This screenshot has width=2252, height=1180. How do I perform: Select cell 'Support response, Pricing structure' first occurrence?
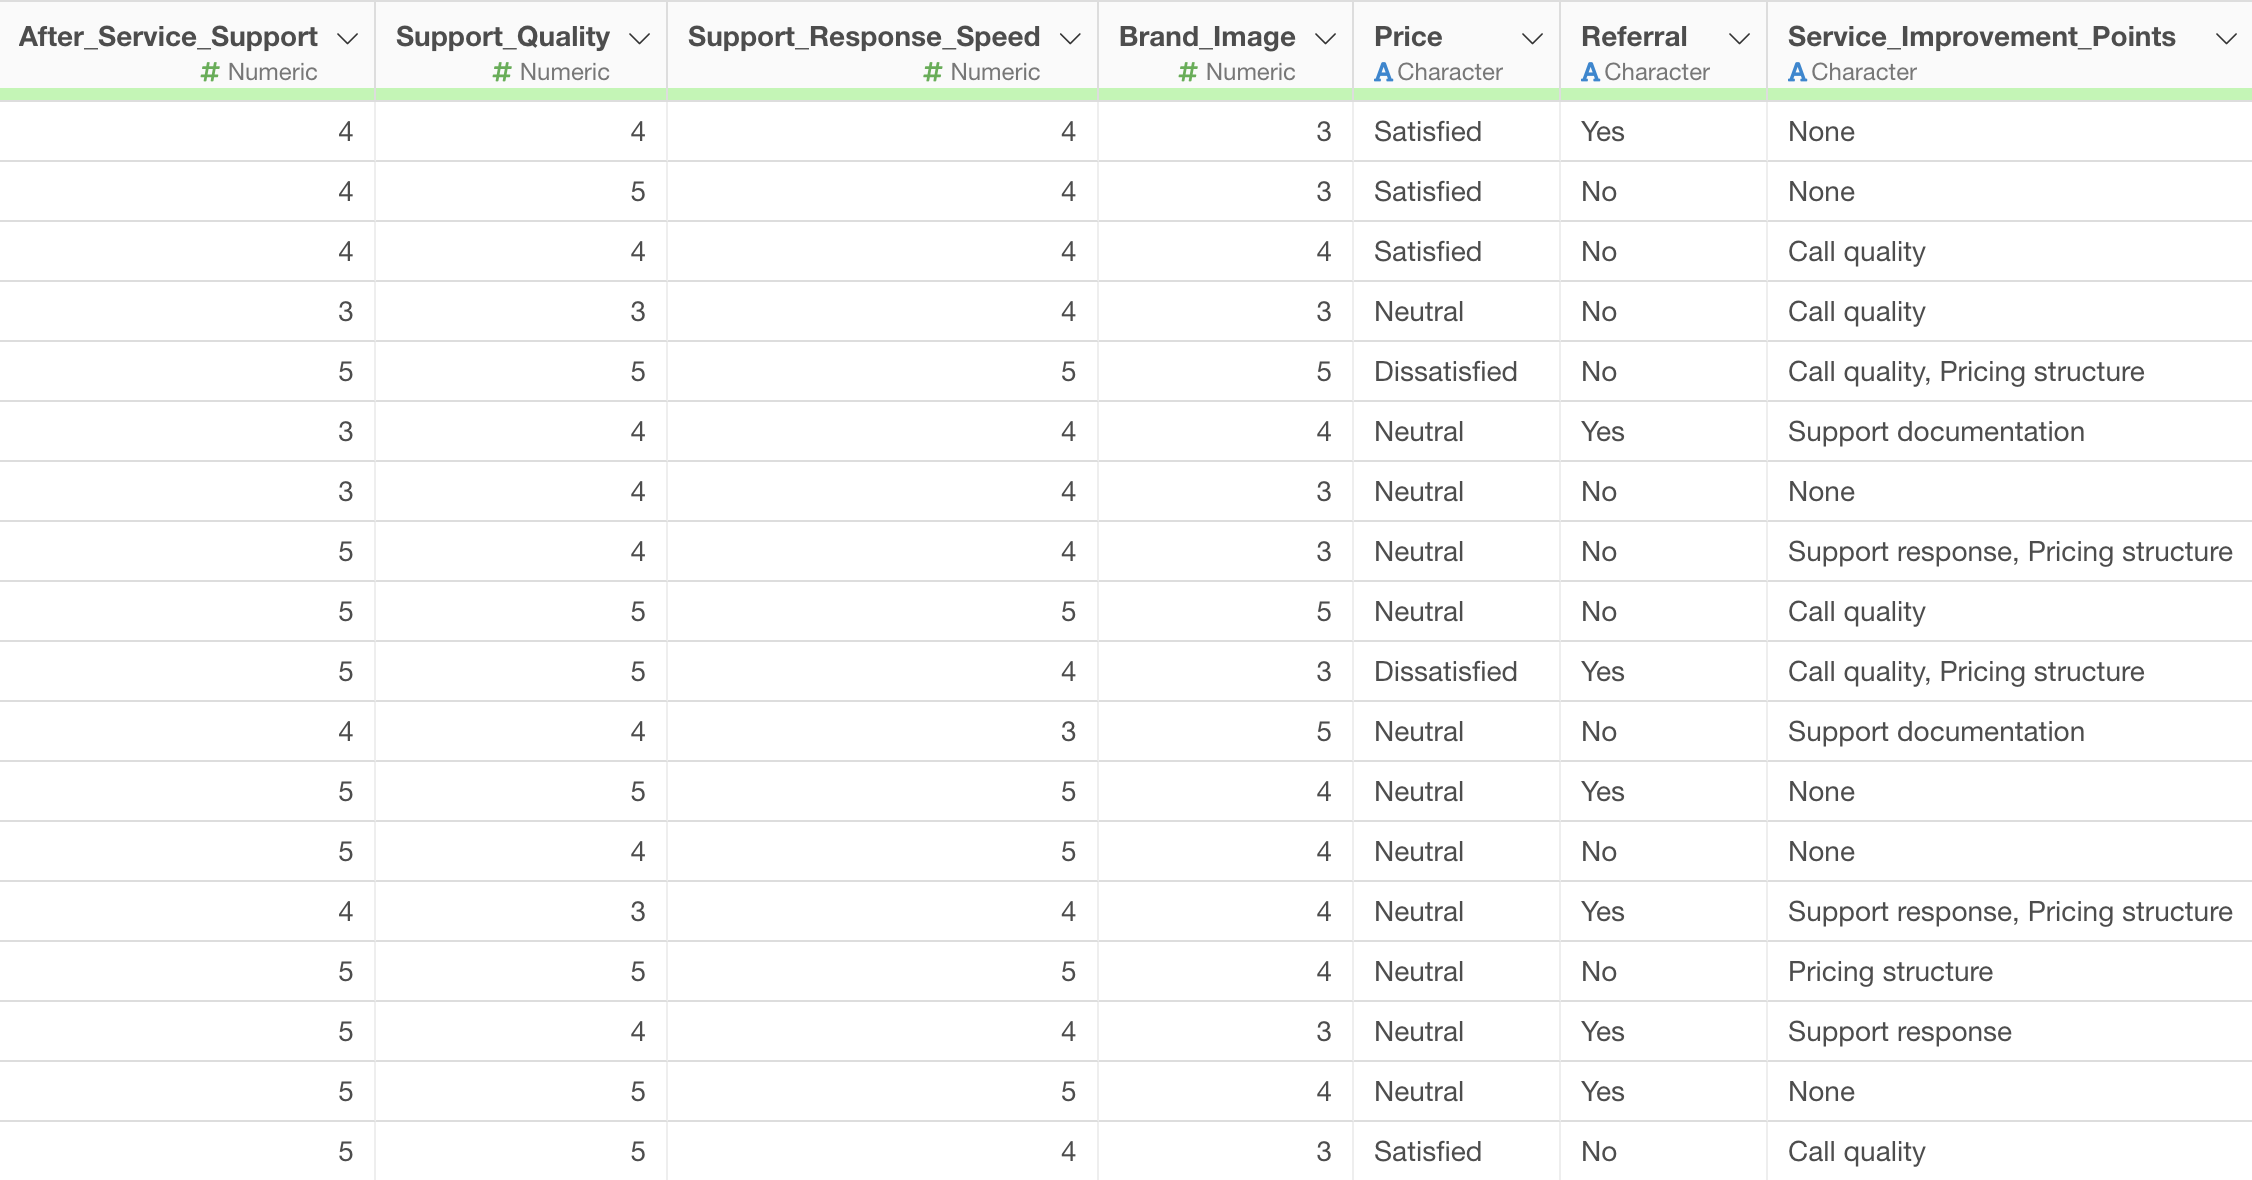click(x=2009, y=552)
